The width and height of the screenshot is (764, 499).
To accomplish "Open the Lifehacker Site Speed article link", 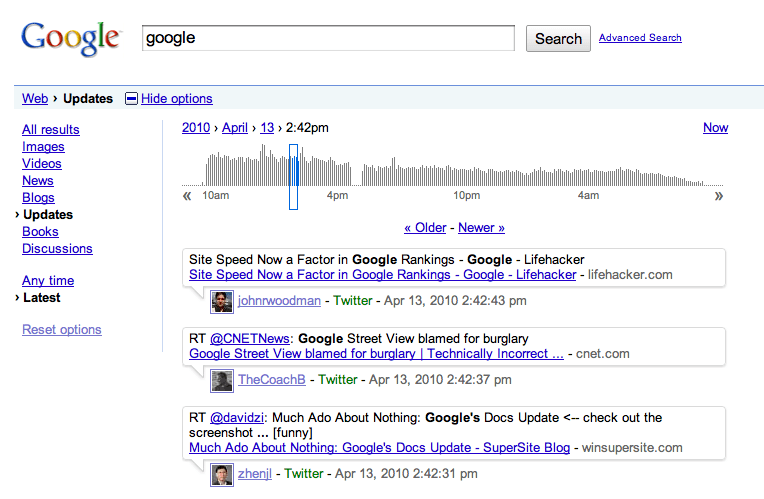I will click(382, 275).
